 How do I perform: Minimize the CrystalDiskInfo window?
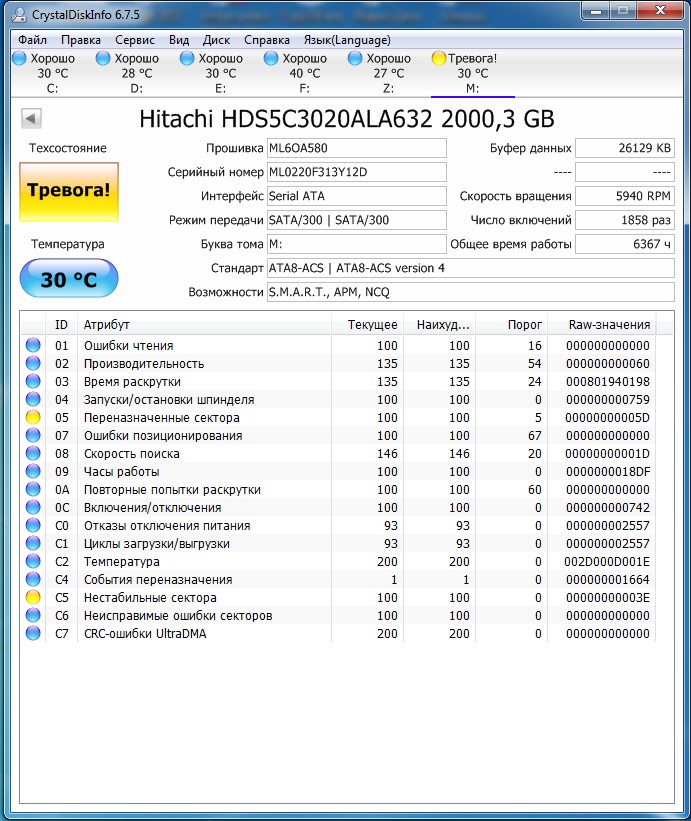click(596, 10)
